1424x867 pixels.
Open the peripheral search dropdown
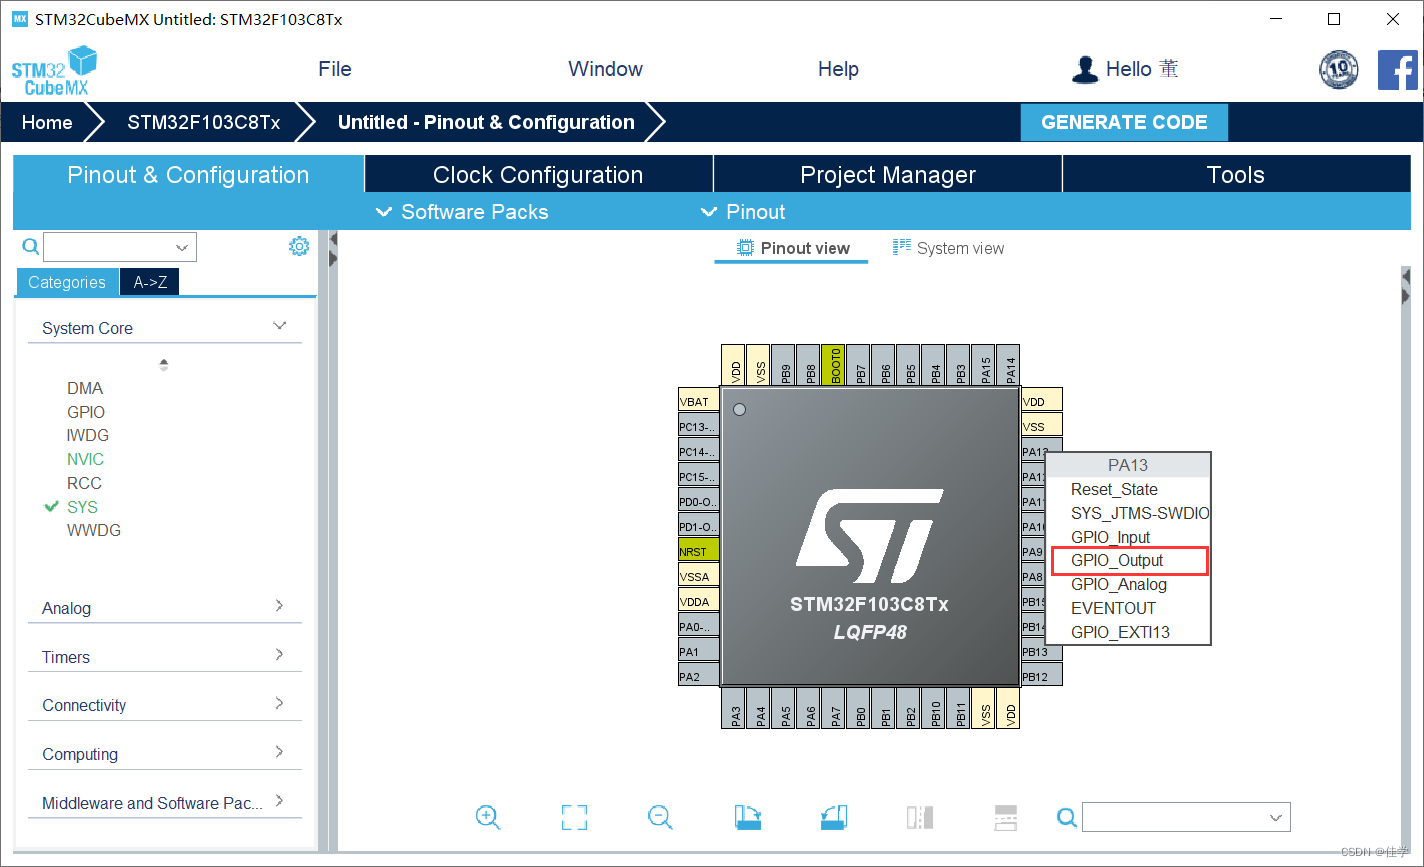click(x=181, y=246)
